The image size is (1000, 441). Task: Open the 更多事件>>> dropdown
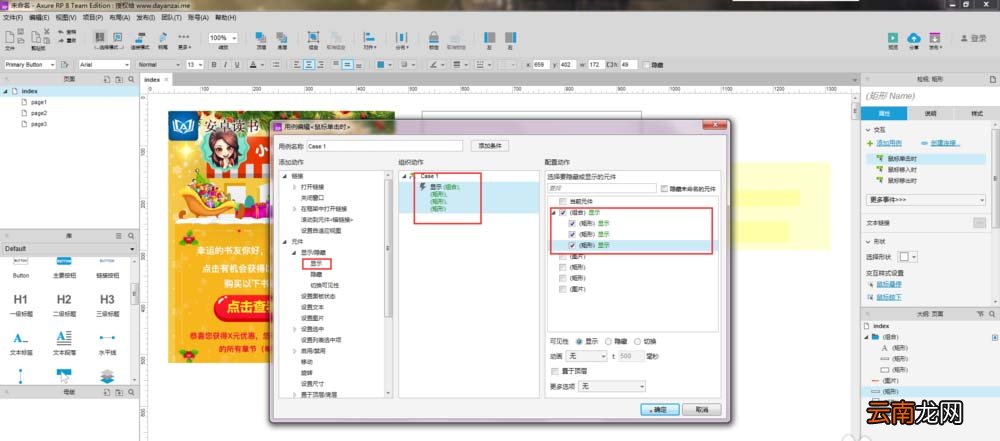(x=926, y=200)
